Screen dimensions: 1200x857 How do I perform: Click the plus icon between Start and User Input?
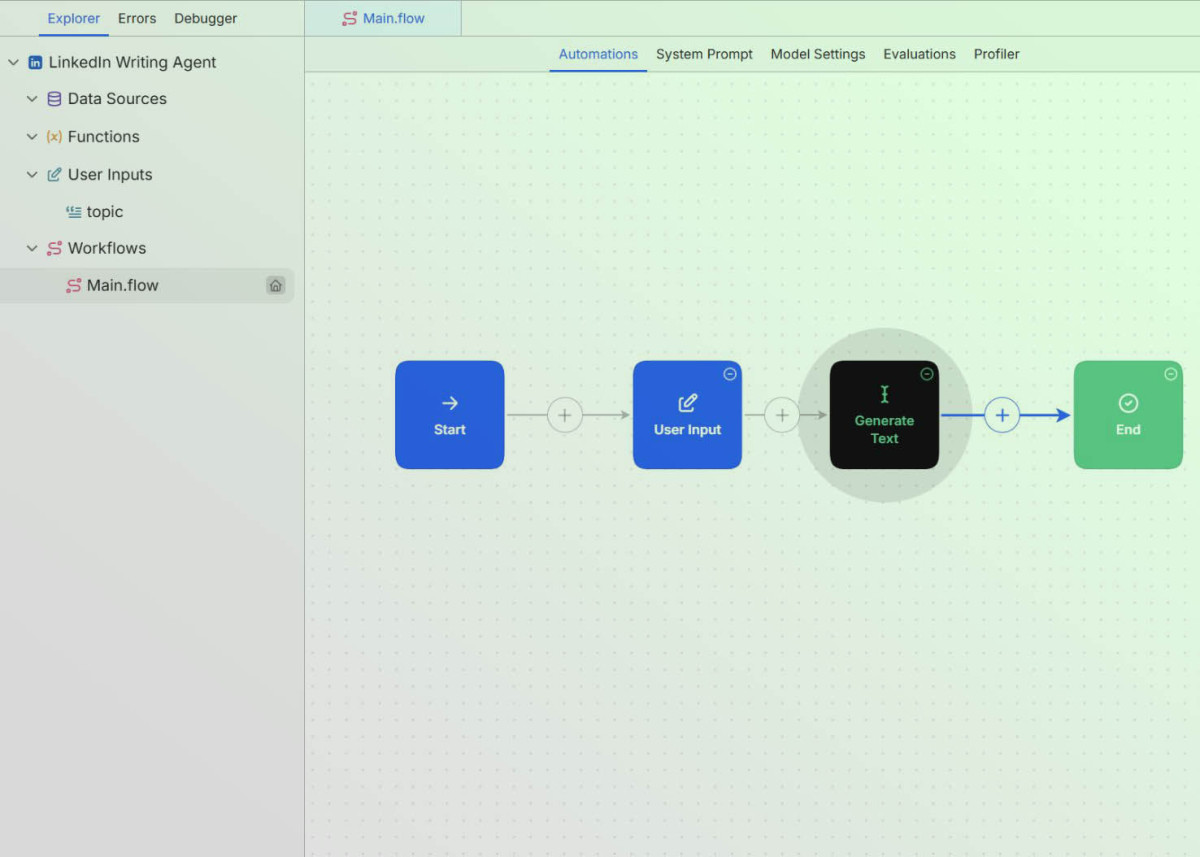(x=564, y=415)
